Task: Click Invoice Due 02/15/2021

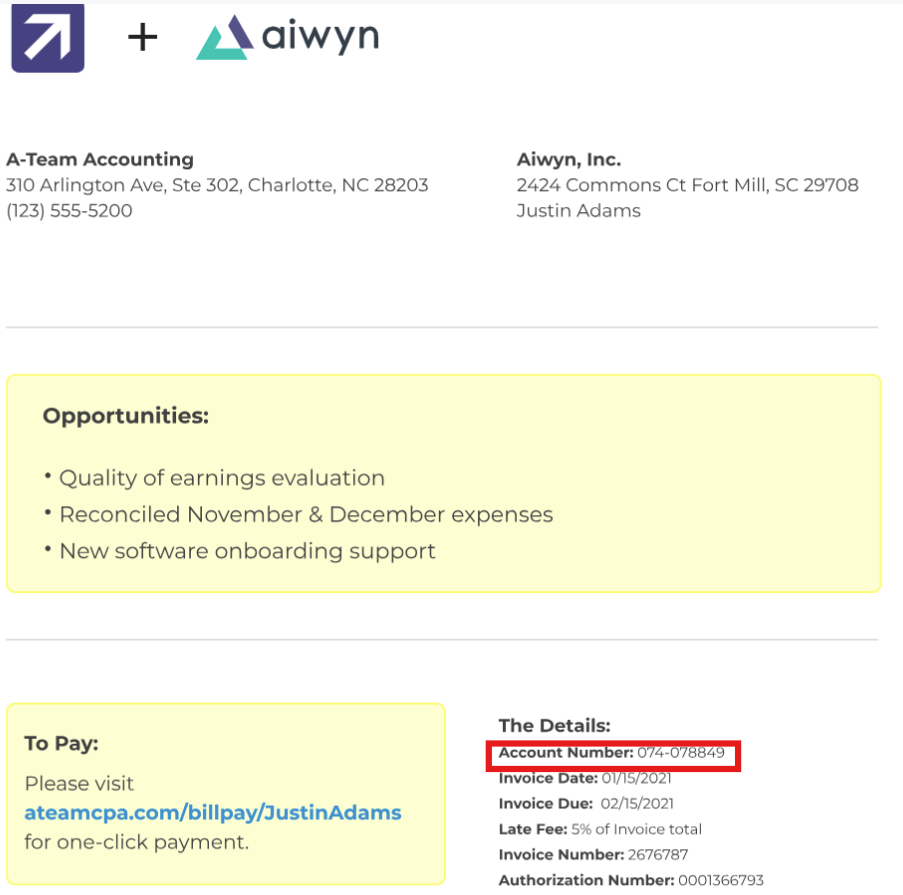Action: click(586, 804)
